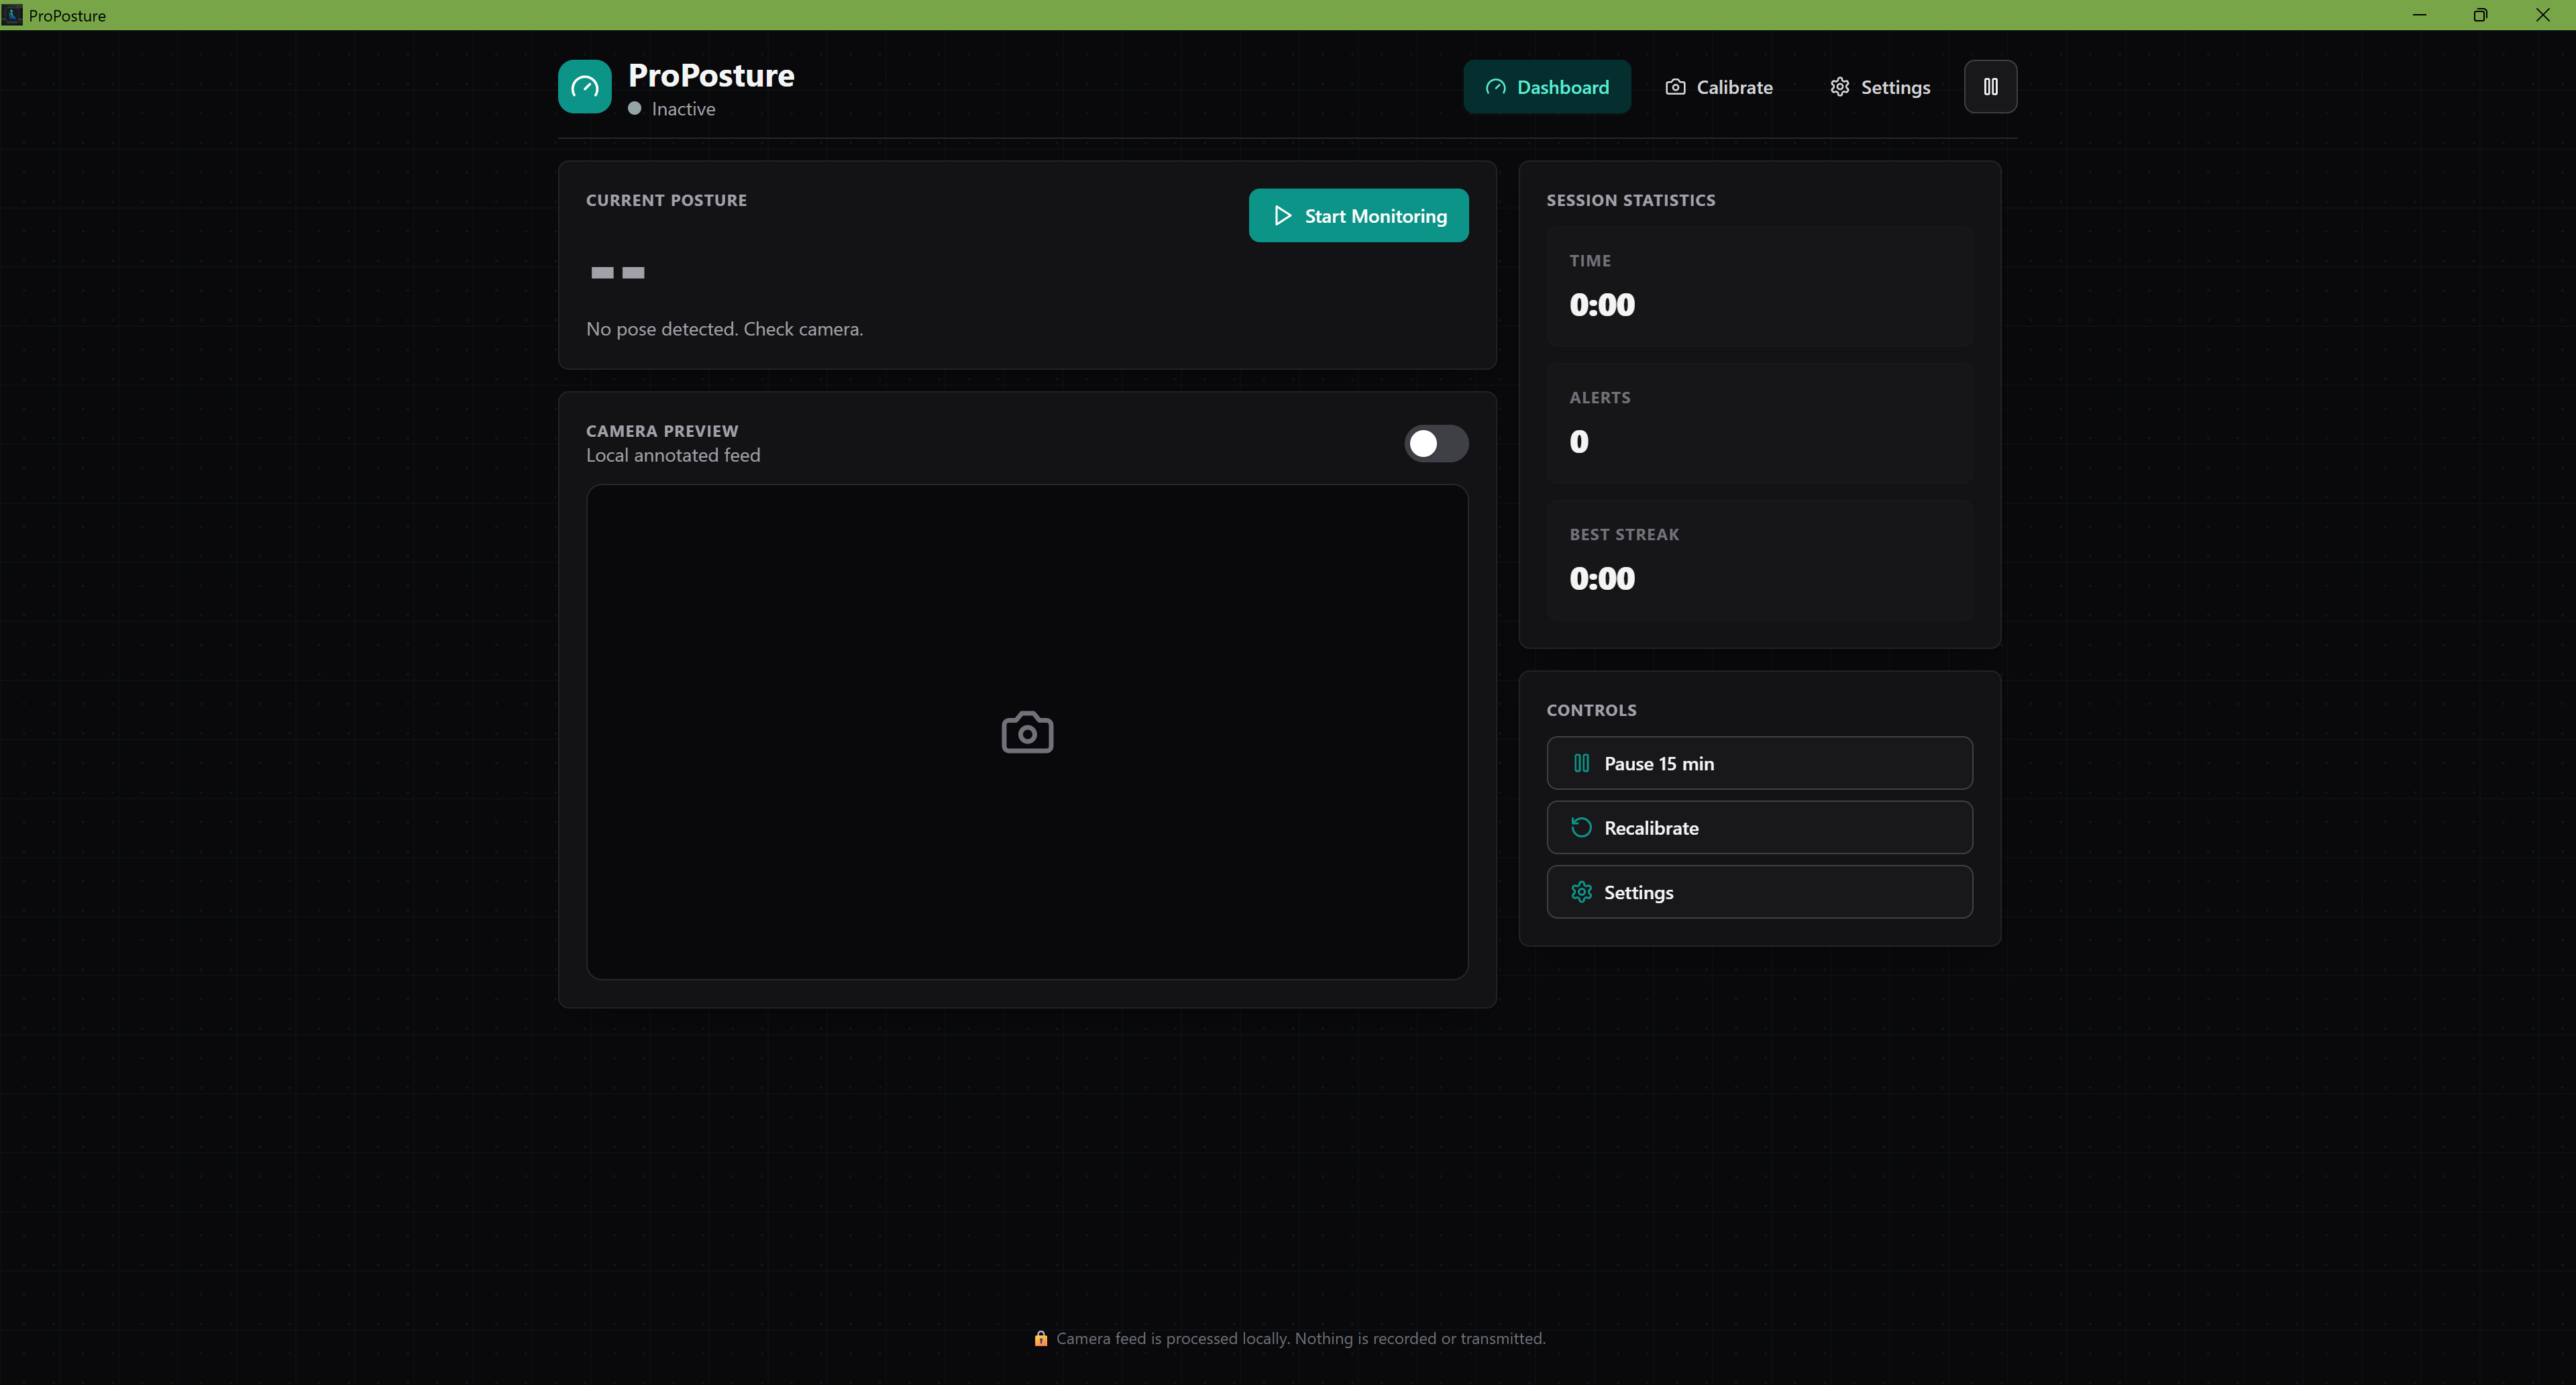
Task: Click the SESSION STATISTICS heading
Action: [x=1631, y=200]
